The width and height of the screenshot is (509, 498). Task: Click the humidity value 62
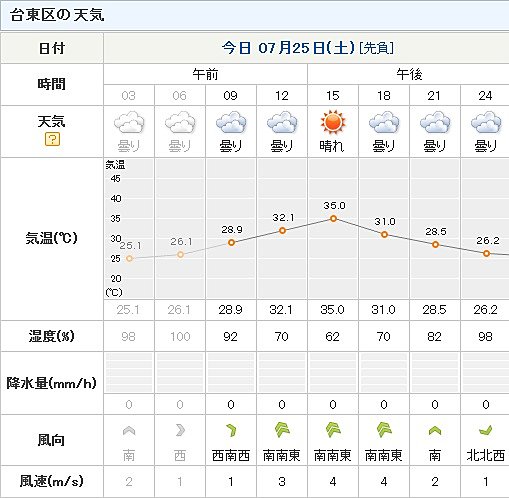[x=333, y=337]
